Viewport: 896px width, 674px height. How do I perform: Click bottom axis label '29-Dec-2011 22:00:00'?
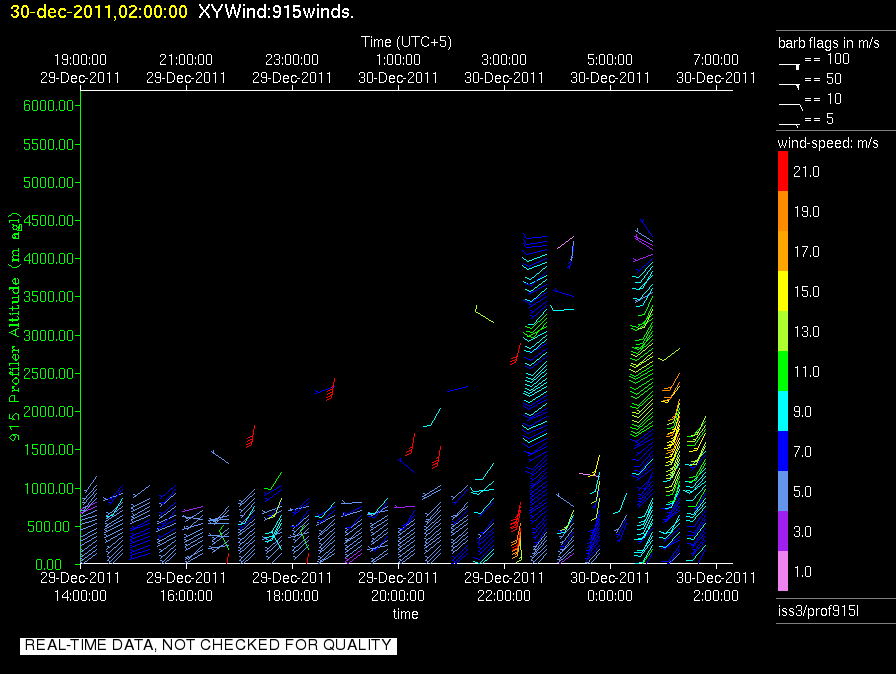tap(504, 587)
